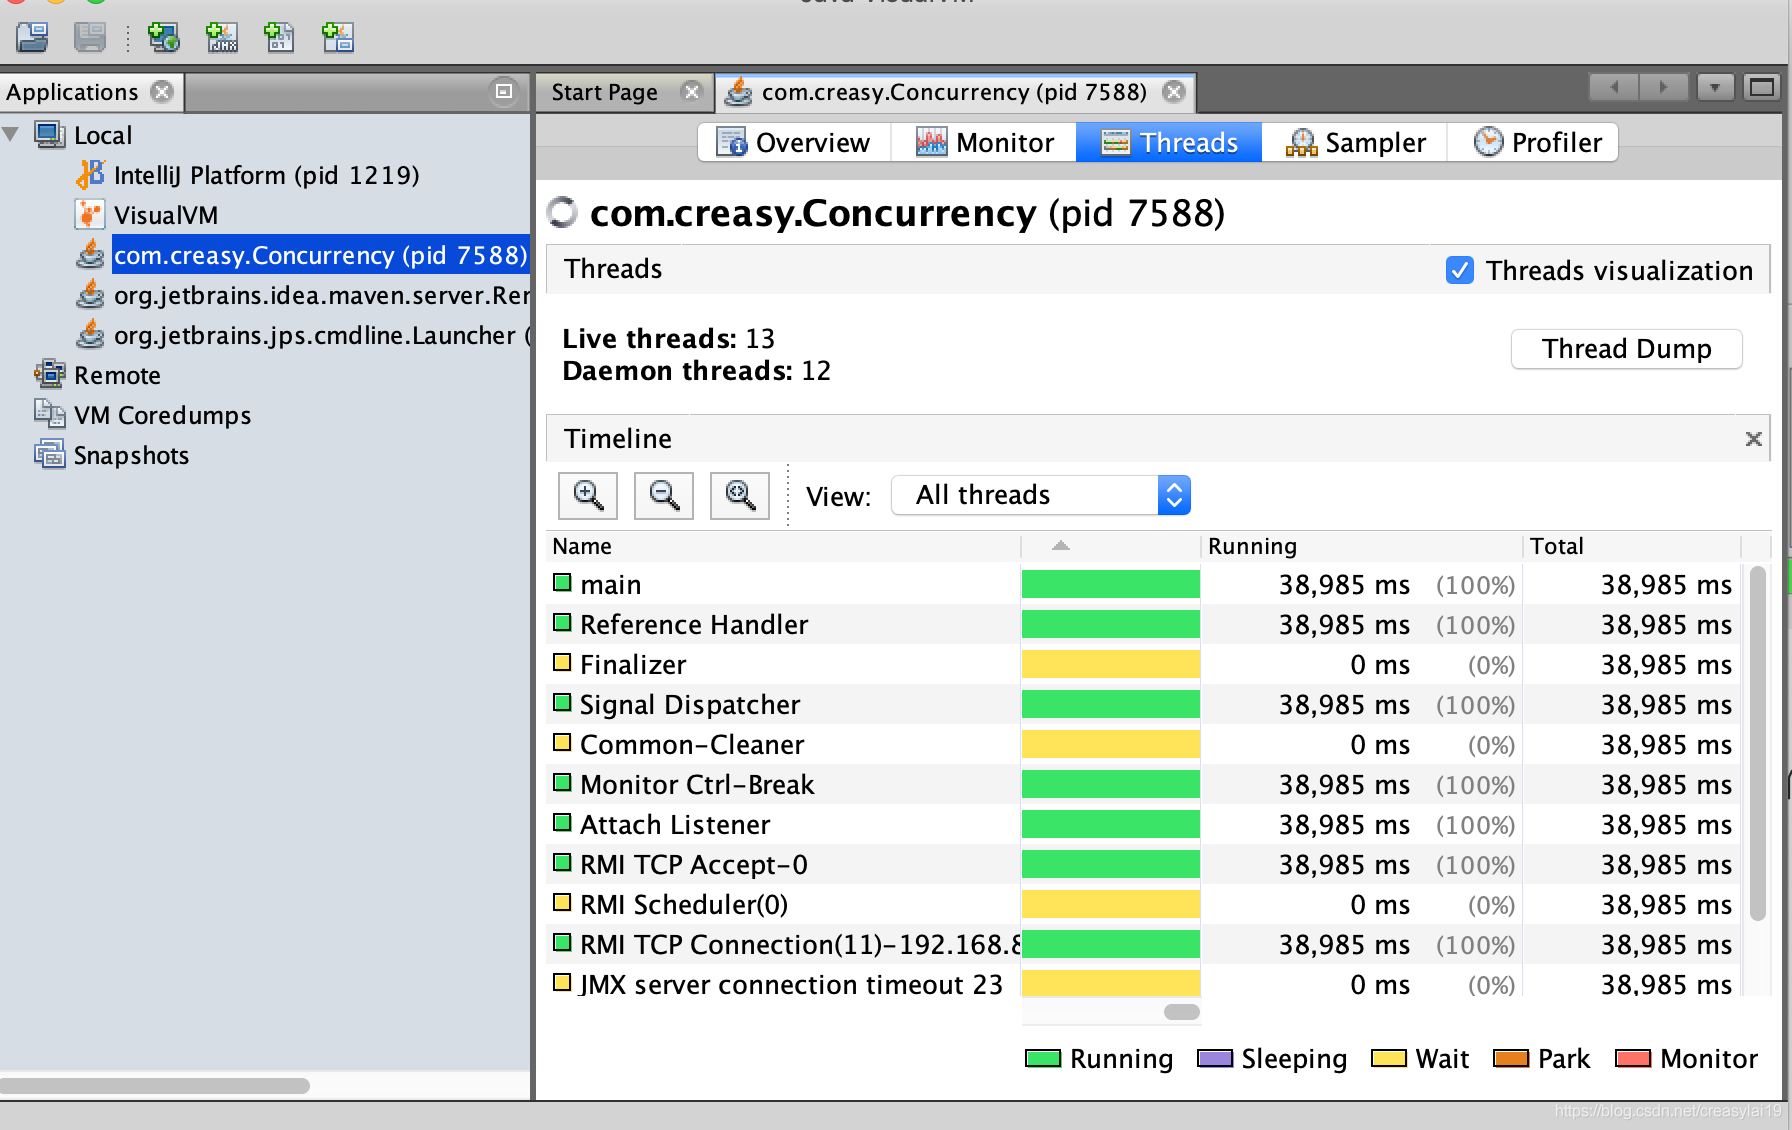Viewport: 1792px width, 1130px height.
Task: Uncheck the Threads visualization checkbox
Action: click(x=1459, y=270)
